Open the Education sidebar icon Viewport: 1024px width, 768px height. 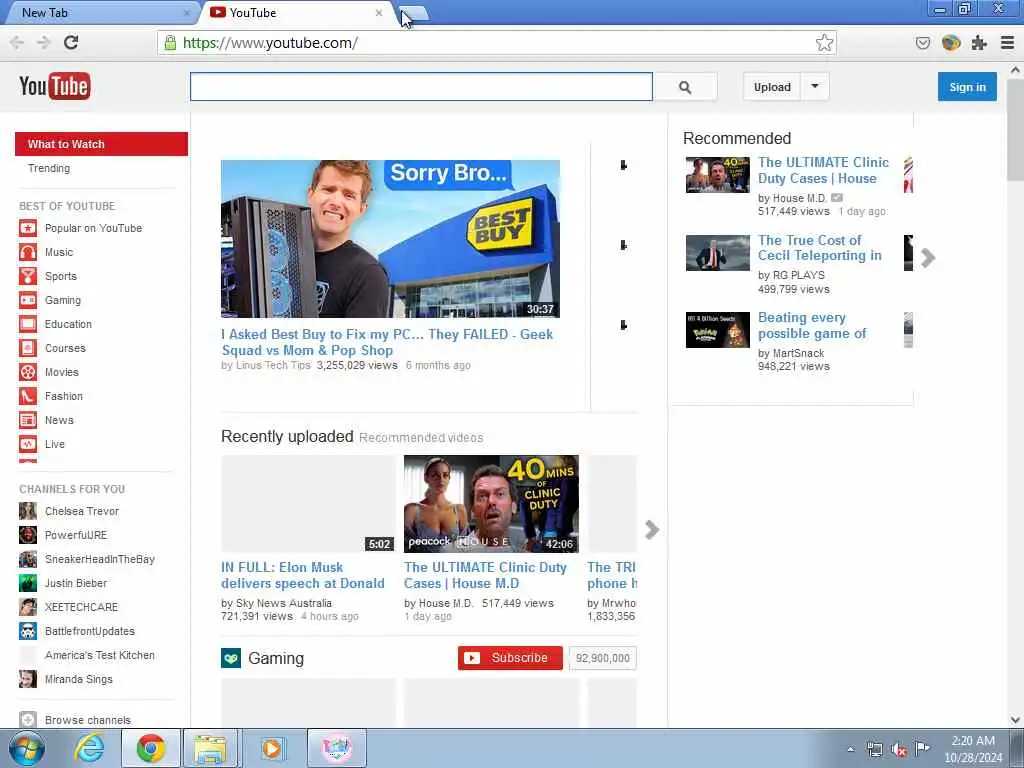(x=27, y=324)
